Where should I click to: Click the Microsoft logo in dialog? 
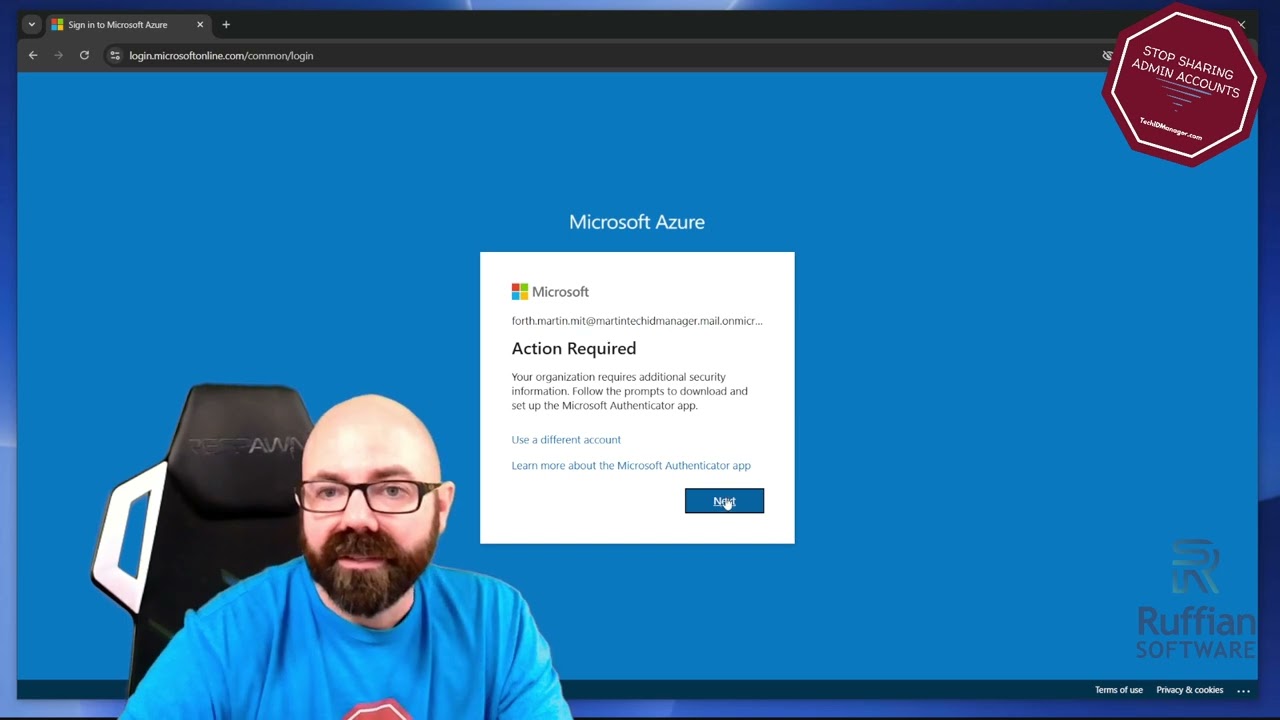pos(550,292)
